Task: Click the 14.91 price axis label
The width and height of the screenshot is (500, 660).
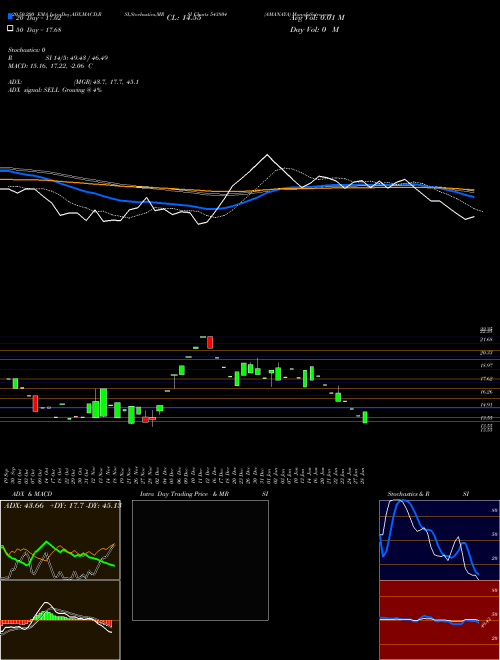Action: [486, 405]
